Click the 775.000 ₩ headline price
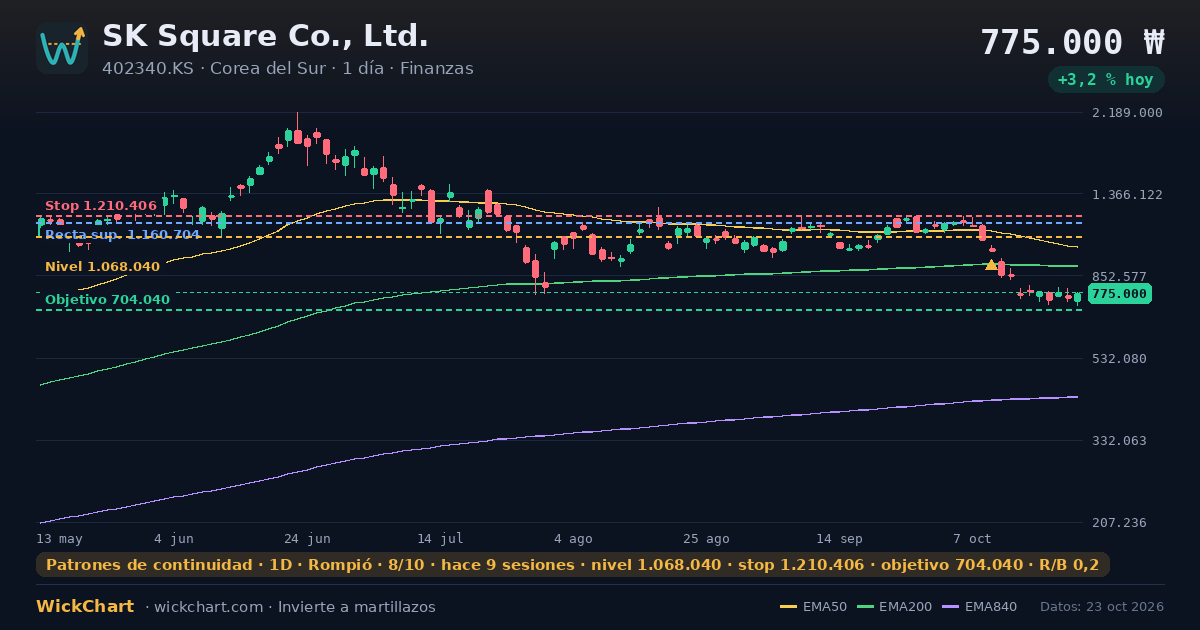The width and height of the screenshot is (1200, 630). (1073, 42)
